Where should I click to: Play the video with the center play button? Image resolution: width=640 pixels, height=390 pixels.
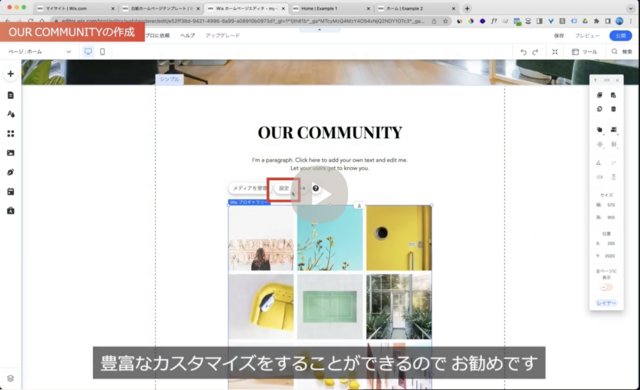320,195
